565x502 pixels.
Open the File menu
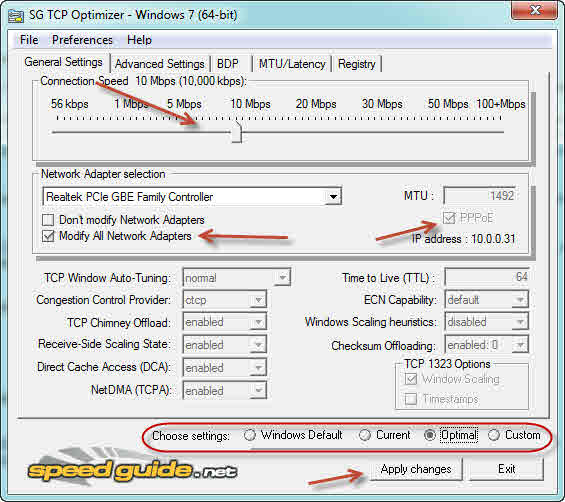(29, 40)
